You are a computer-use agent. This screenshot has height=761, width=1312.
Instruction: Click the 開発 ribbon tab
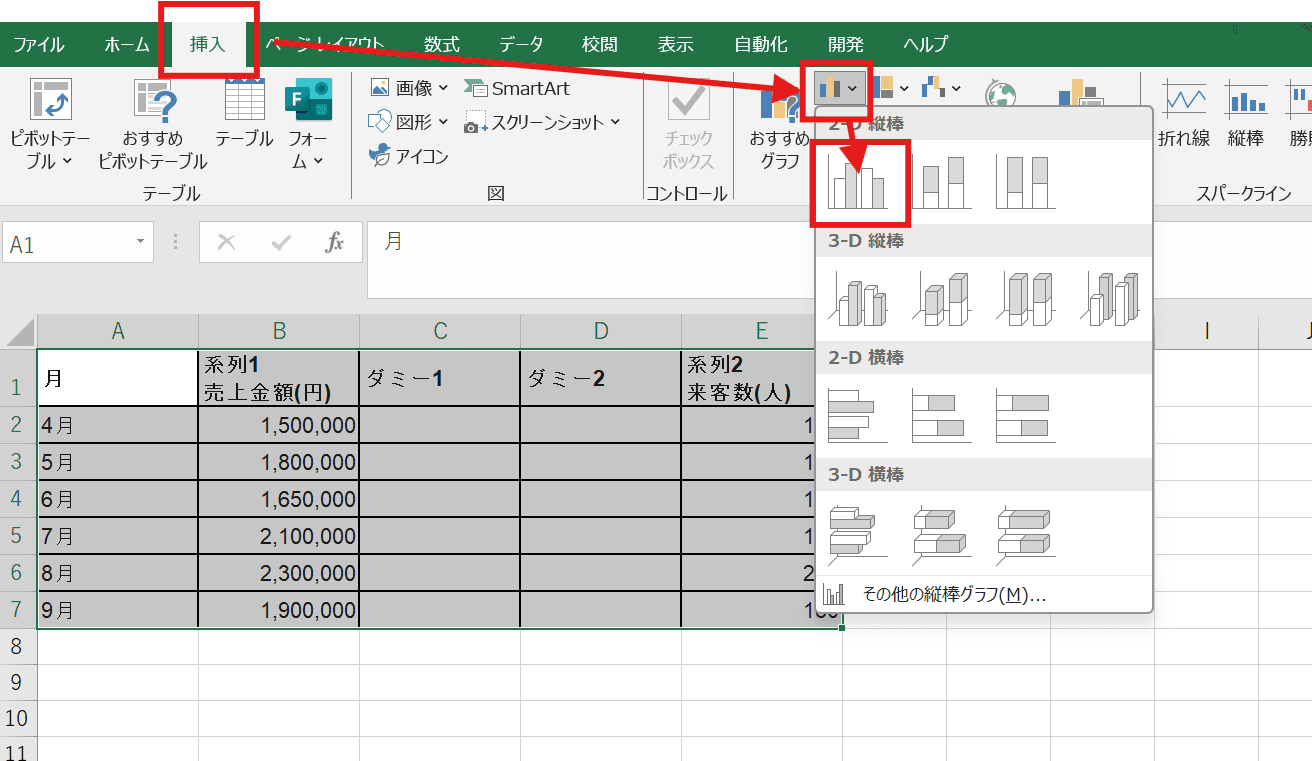tap(845, 44)
